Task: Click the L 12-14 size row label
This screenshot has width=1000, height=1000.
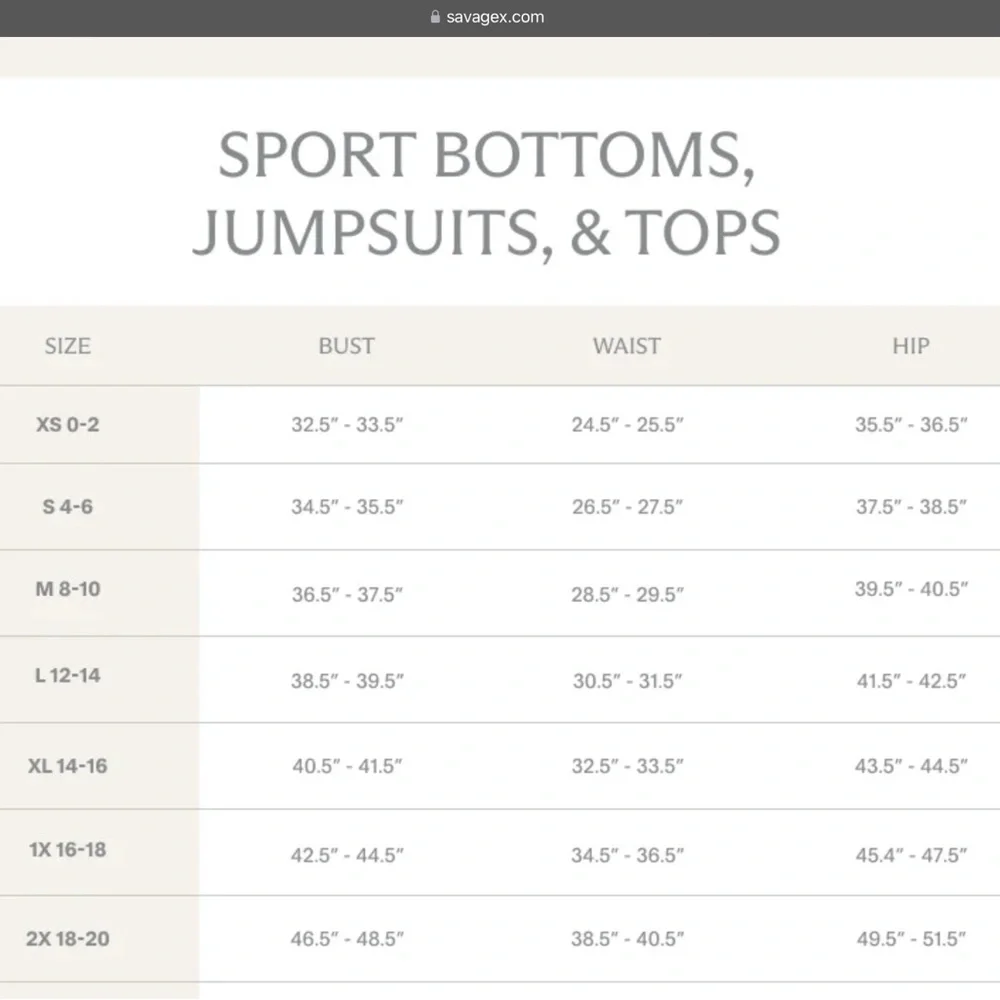Action: tap(68, 675)
